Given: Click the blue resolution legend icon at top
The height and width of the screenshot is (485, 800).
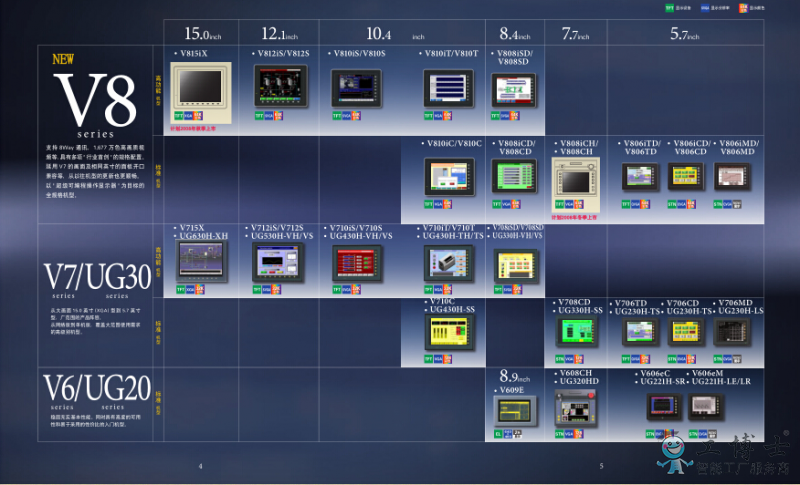Looking at the screenshot, I should [x=705, y=8].
